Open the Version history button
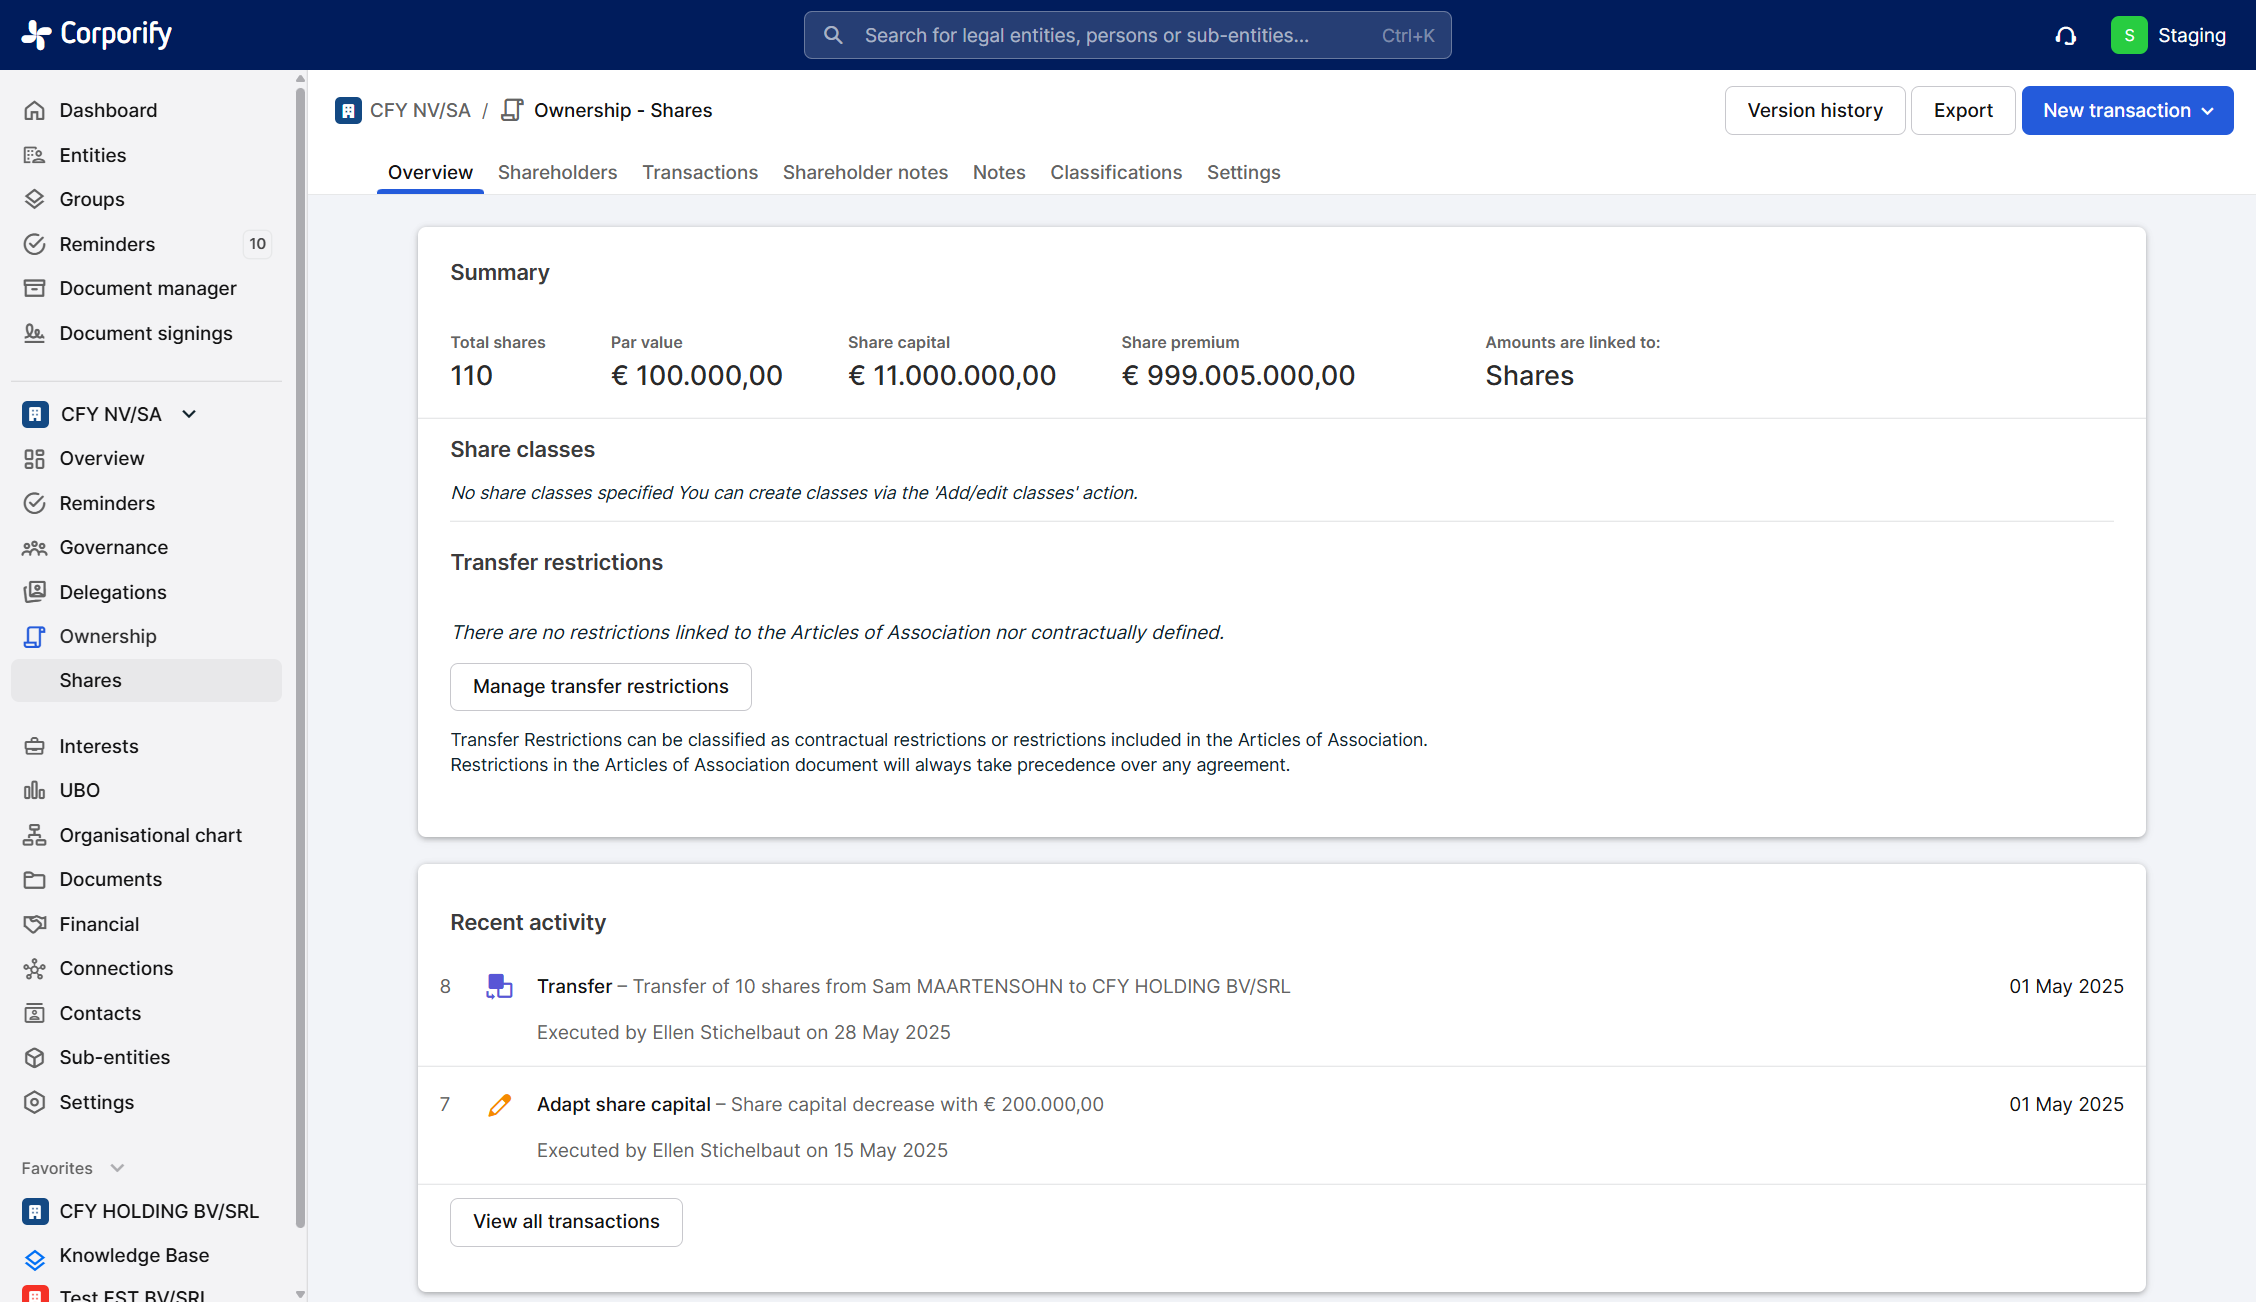Viewport: 2256px width, 1302px height. [1814, 111]
